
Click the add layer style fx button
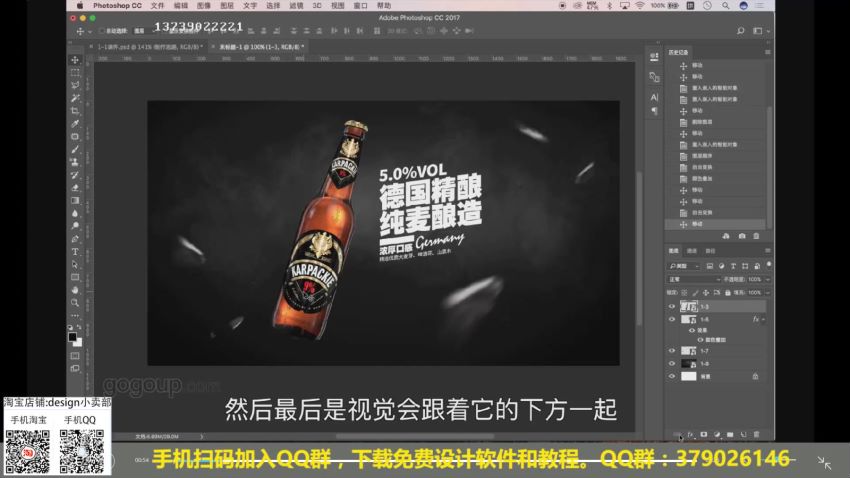tap(691, 435)
